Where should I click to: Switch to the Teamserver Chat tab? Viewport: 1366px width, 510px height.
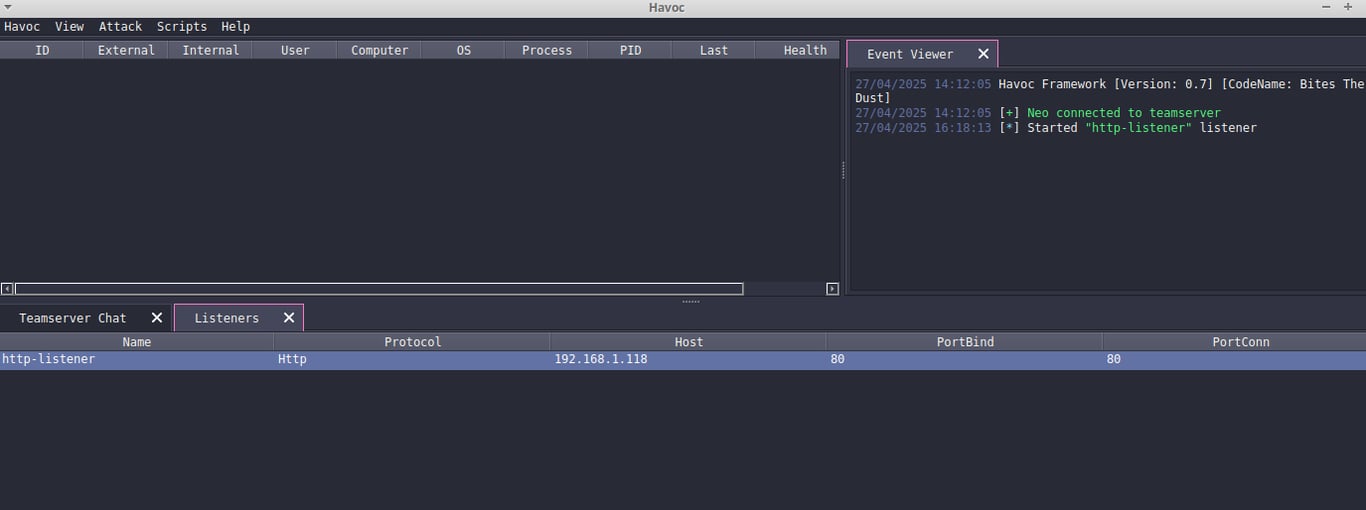coord(73,318)
